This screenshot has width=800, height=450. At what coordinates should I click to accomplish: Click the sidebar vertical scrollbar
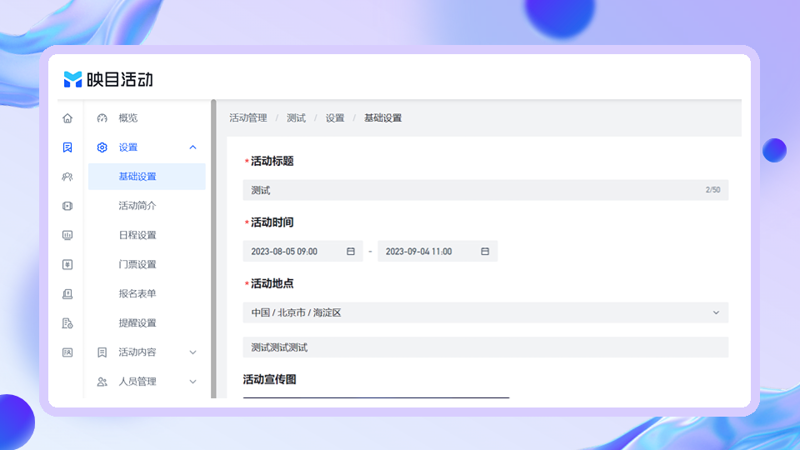point(214,249)
